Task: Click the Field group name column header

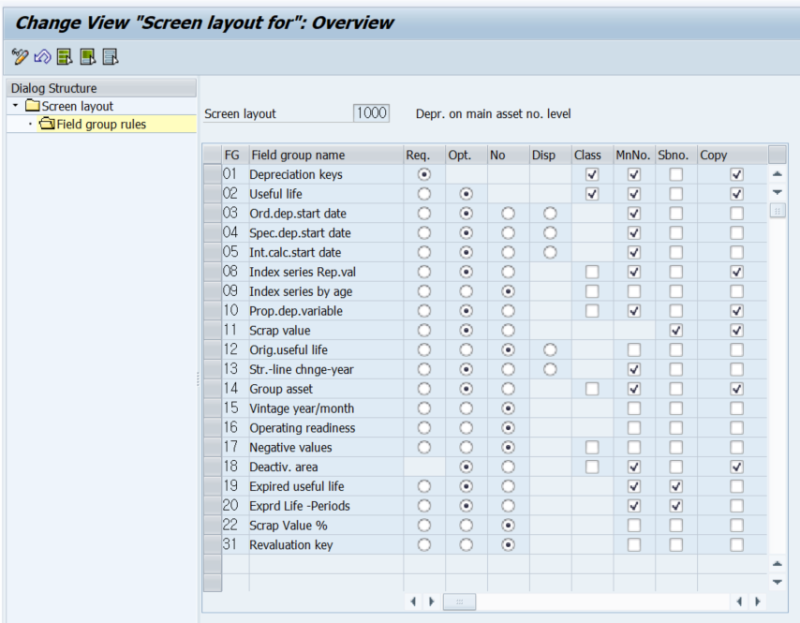Action: coord(326,155)
